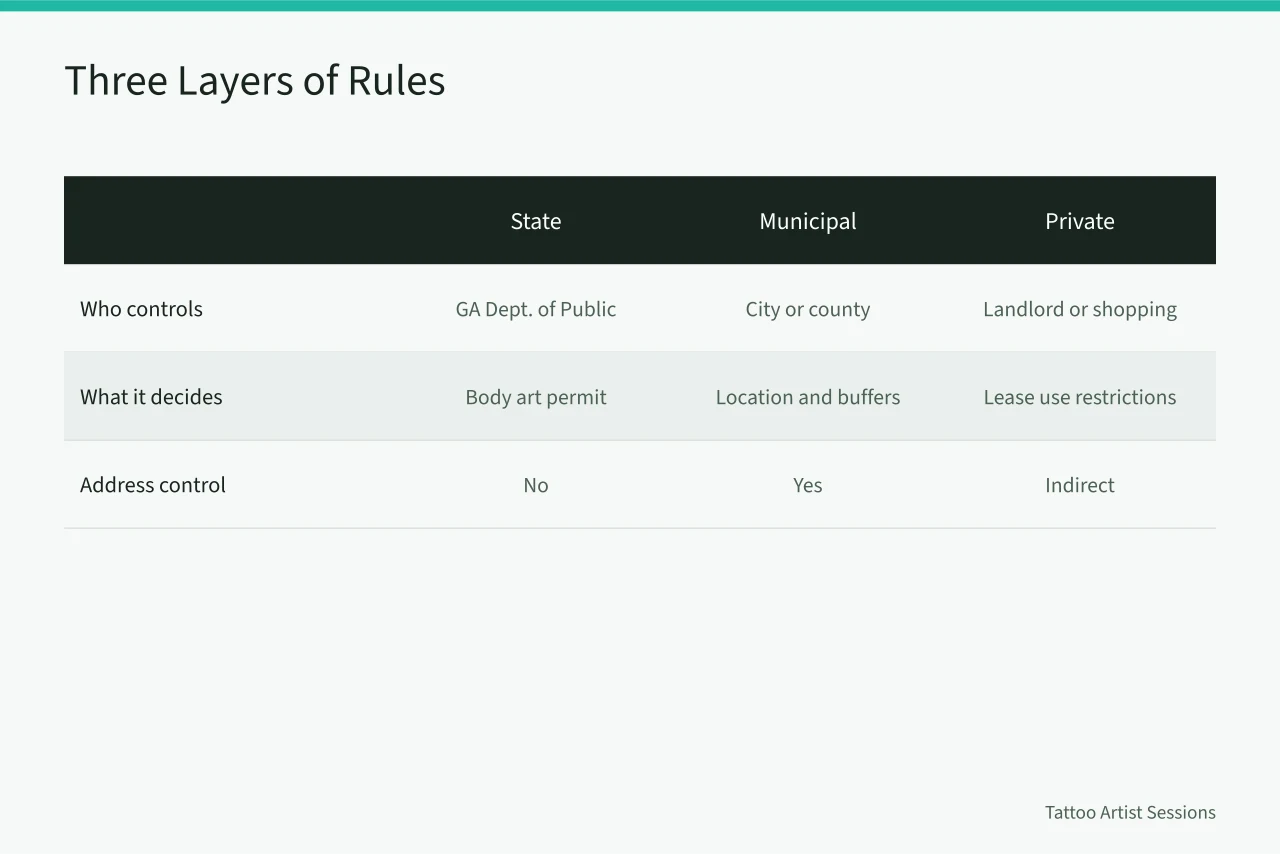Click the 'Address control' row label

153,485
